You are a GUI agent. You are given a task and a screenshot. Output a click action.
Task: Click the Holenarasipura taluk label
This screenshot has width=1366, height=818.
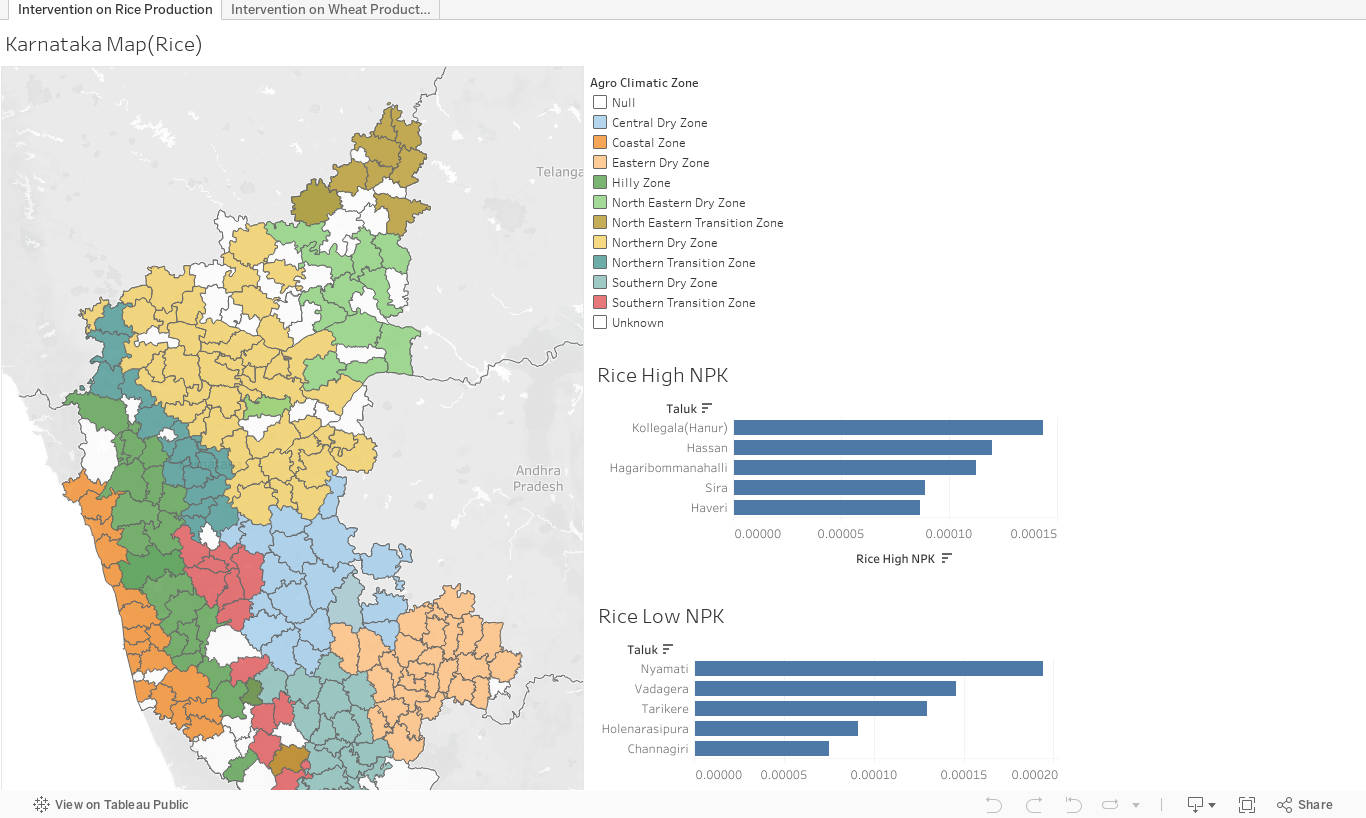tap(645, 728)
